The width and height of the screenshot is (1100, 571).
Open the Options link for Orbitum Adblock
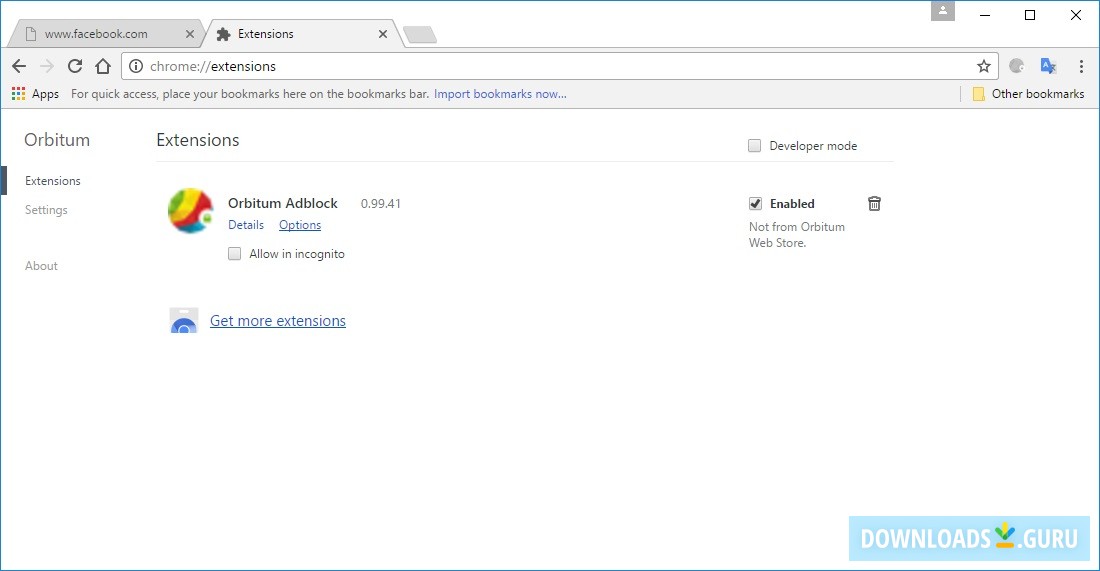pyautogui.click(x=300, y=225)
